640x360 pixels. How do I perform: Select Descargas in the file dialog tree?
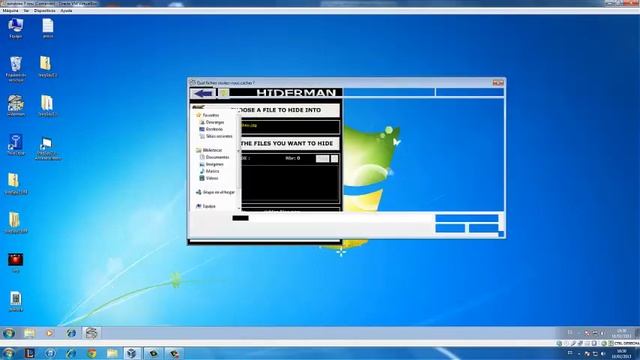click(215, 122)
